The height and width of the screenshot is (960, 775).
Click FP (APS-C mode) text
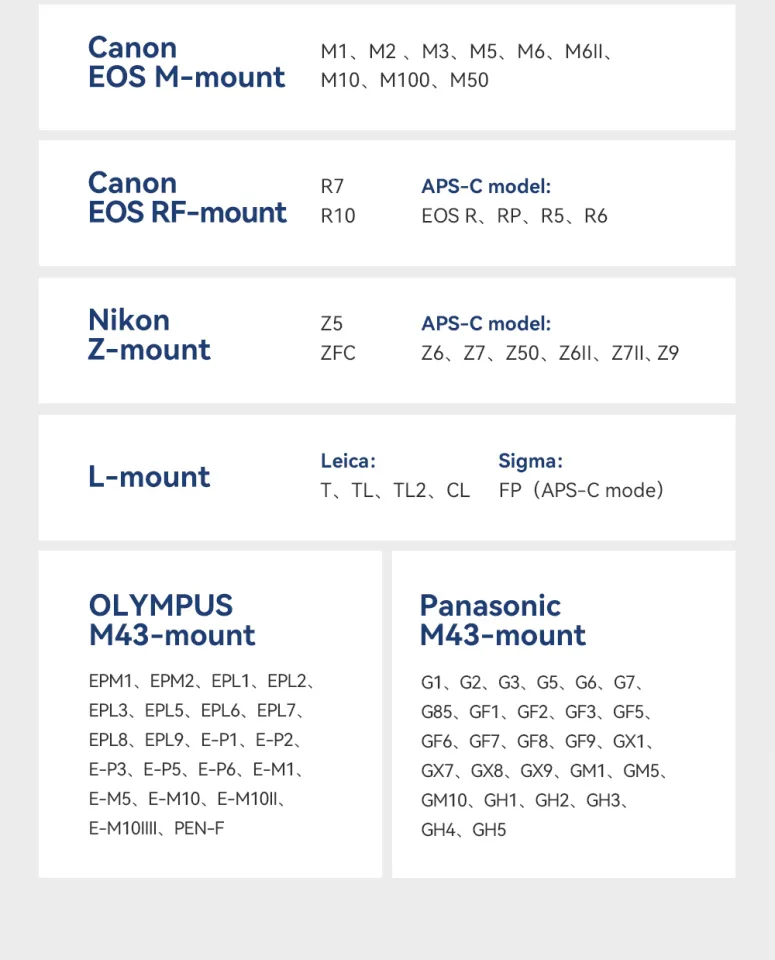click(581, 490)
